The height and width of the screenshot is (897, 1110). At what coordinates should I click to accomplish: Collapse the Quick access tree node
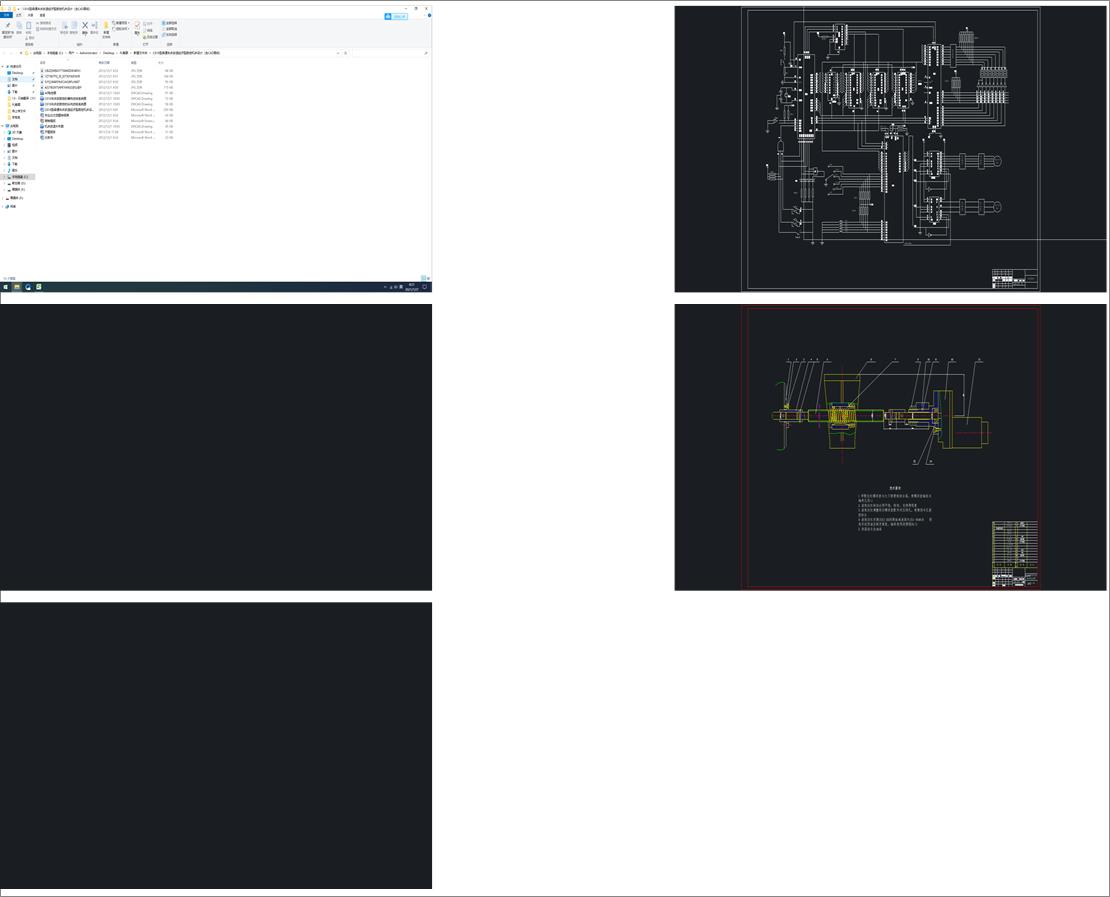click(x=3, y=67)
